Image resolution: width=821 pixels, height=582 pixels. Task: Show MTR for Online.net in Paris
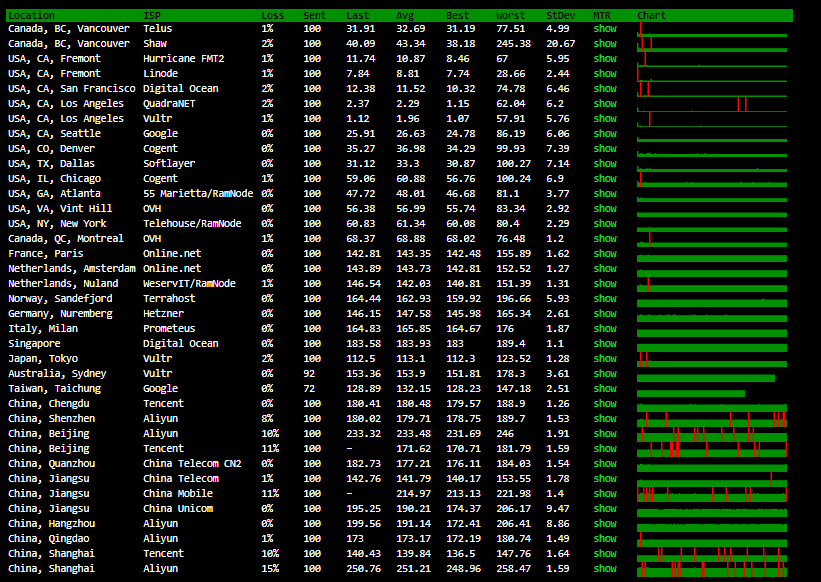pos(605,254)
